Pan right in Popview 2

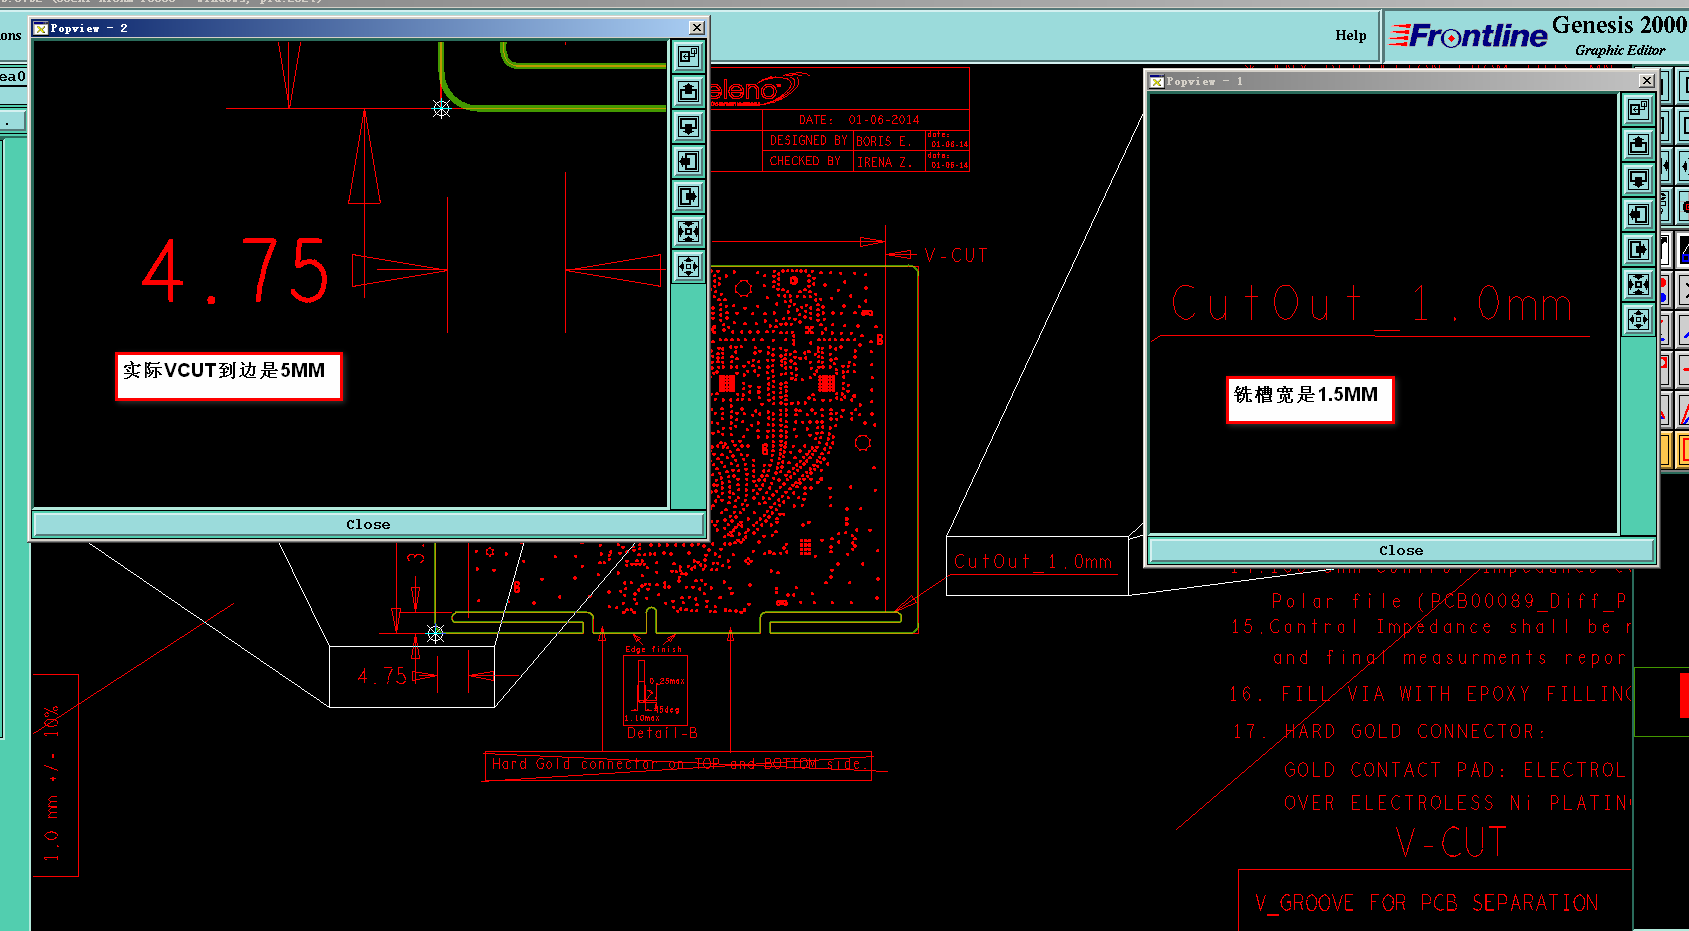coord(688,196)
